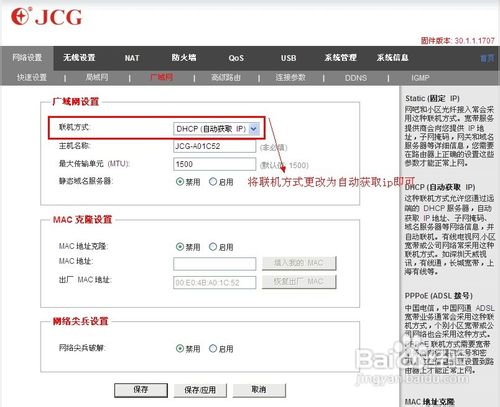Click the PPPoE (ADSL 拨号) help heading
This screenshot has height=407, width=500.
coord(438,296)
